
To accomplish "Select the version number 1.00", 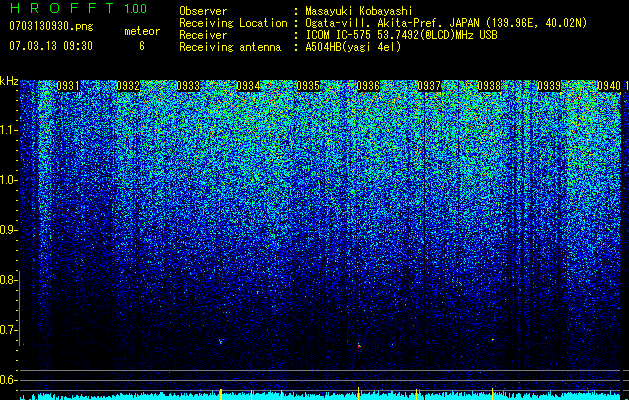I will [135, 8].
